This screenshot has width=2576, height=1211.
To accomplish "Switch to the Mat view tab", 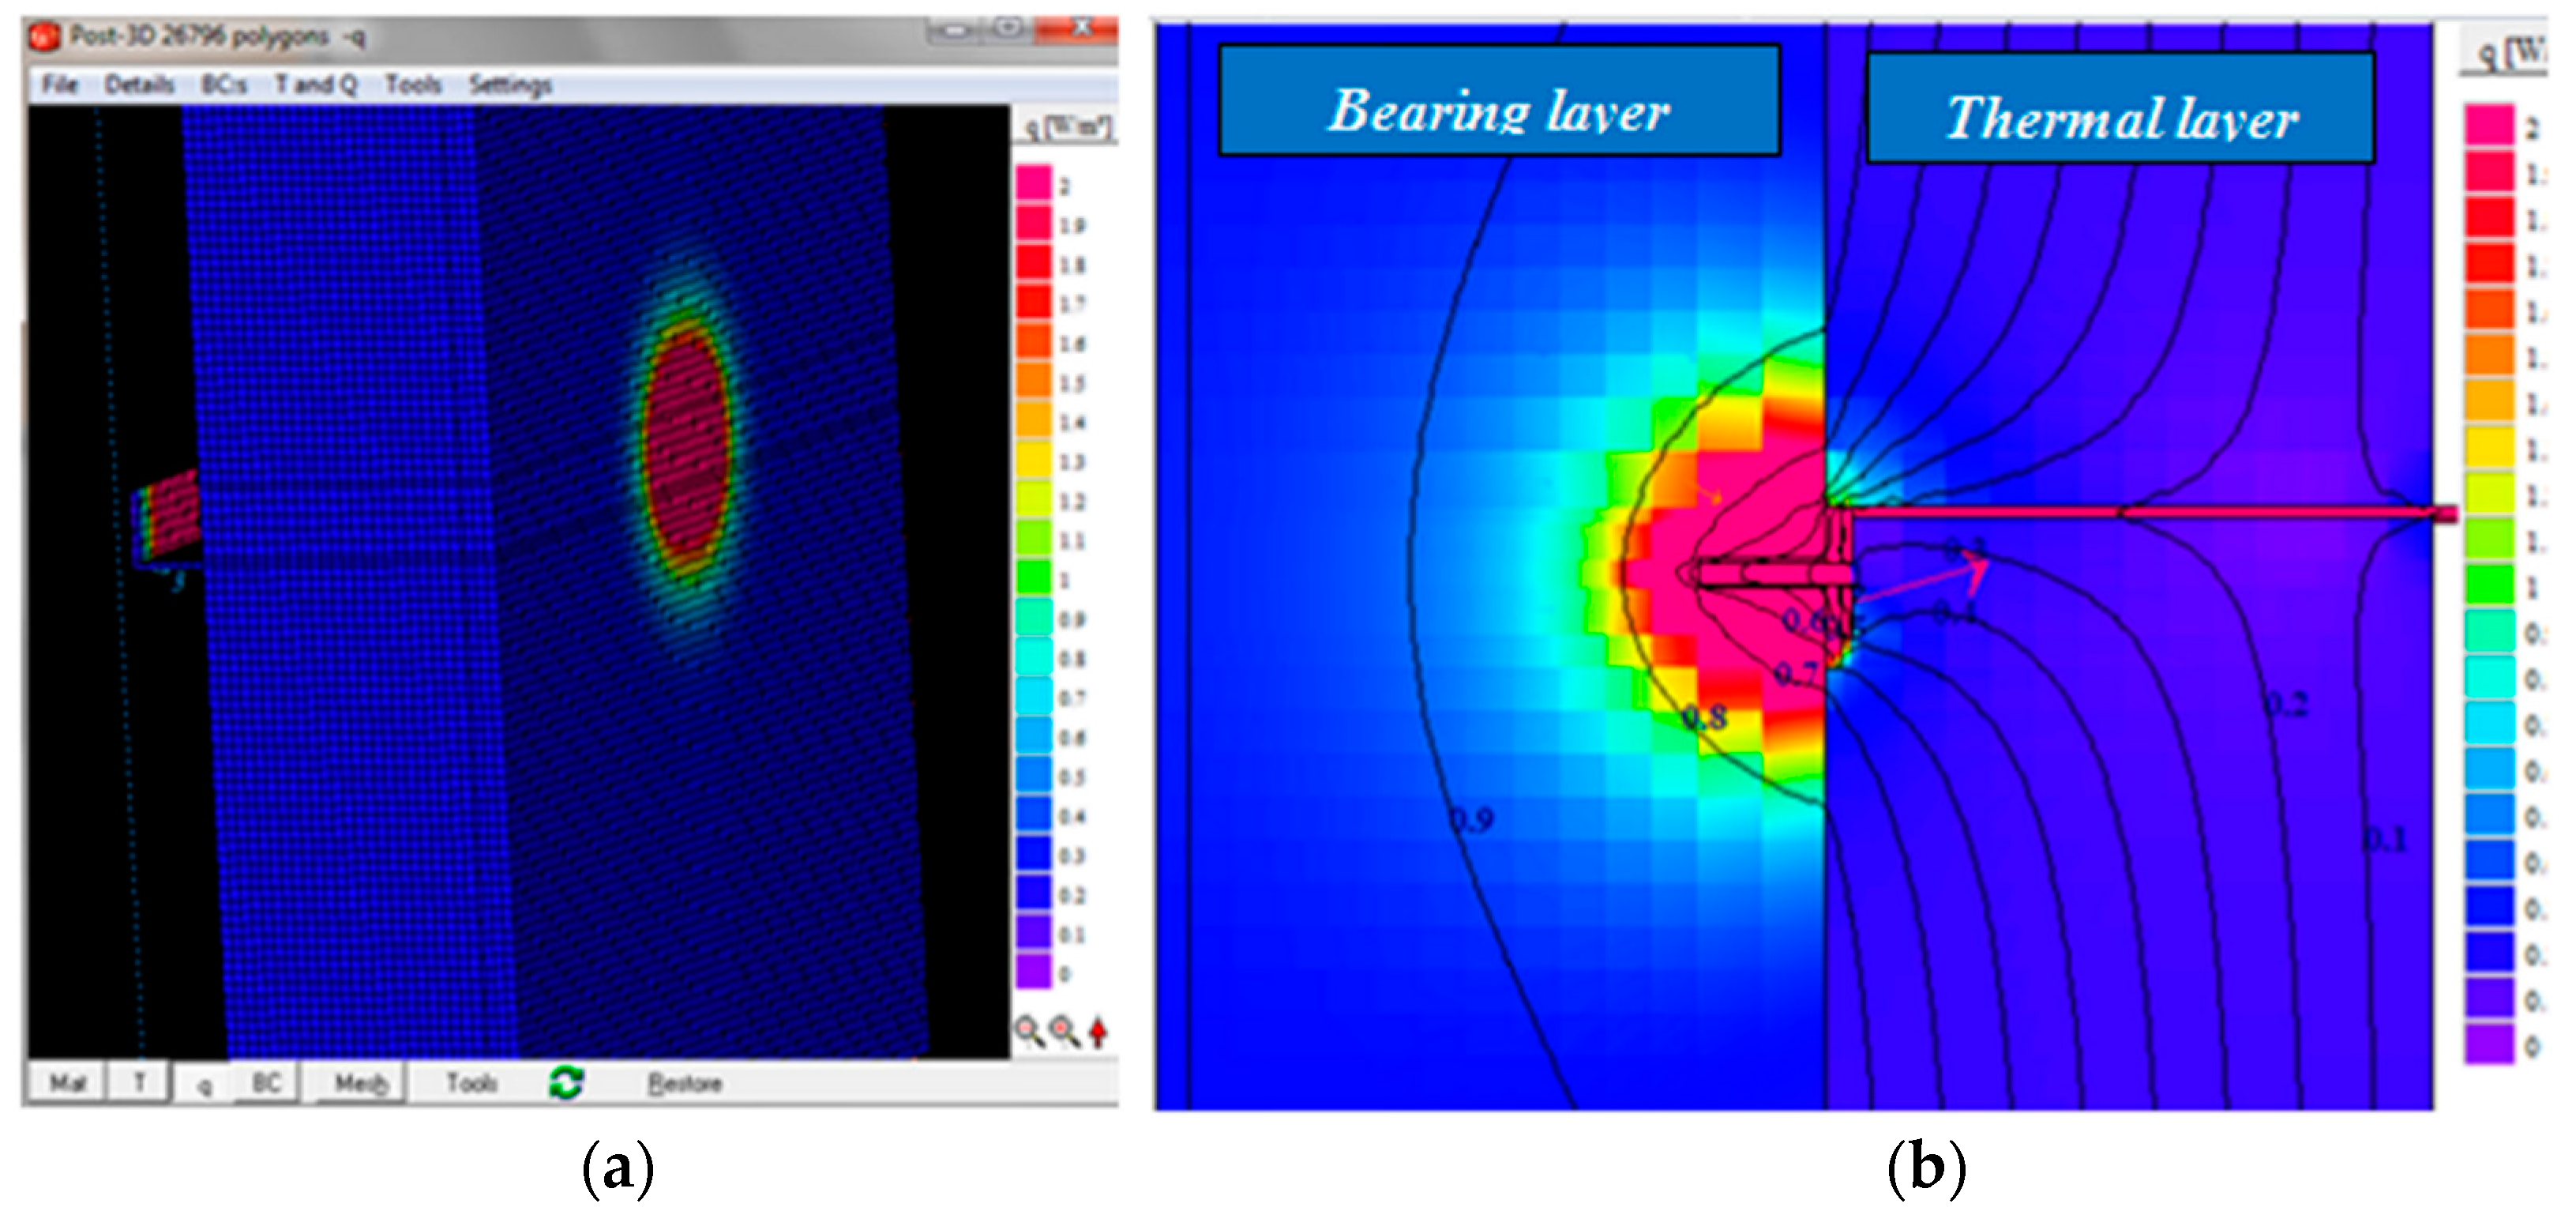I will tap(67, 1082).
